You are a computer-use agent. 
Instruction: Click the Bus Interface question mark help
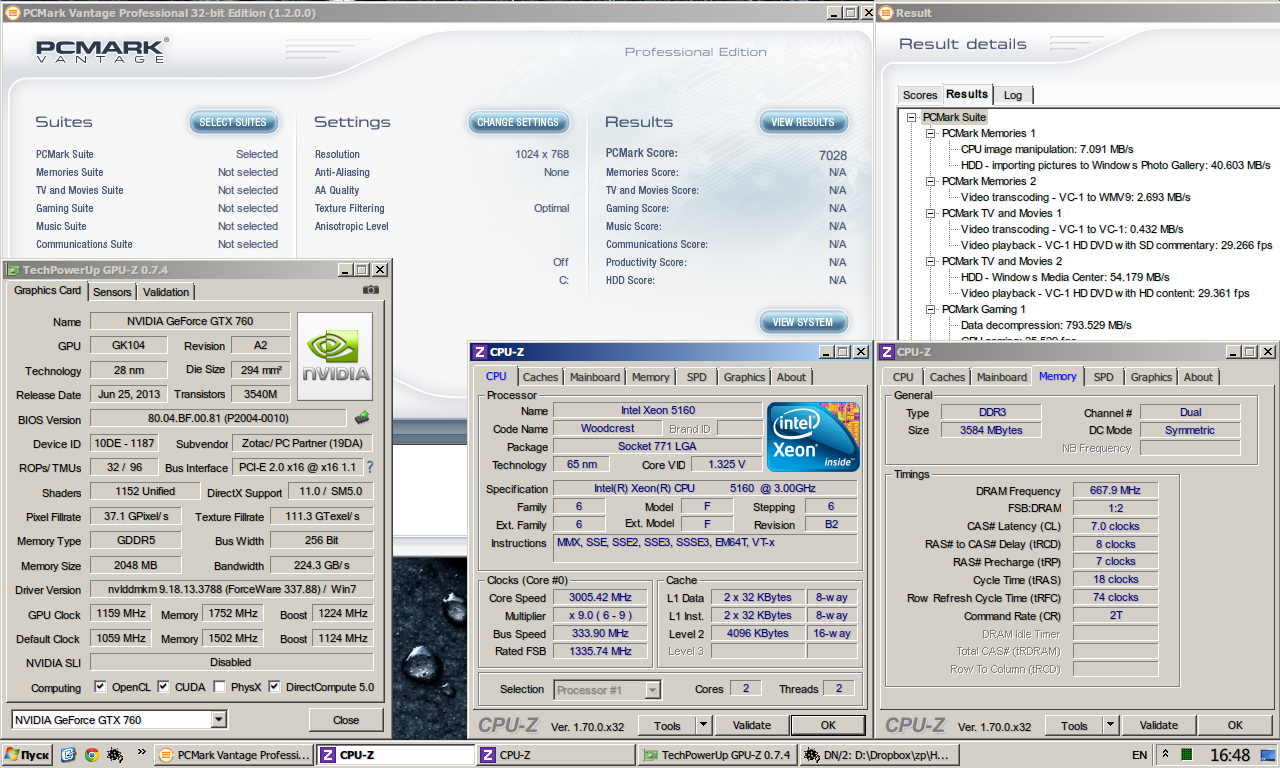coord(370,467)
